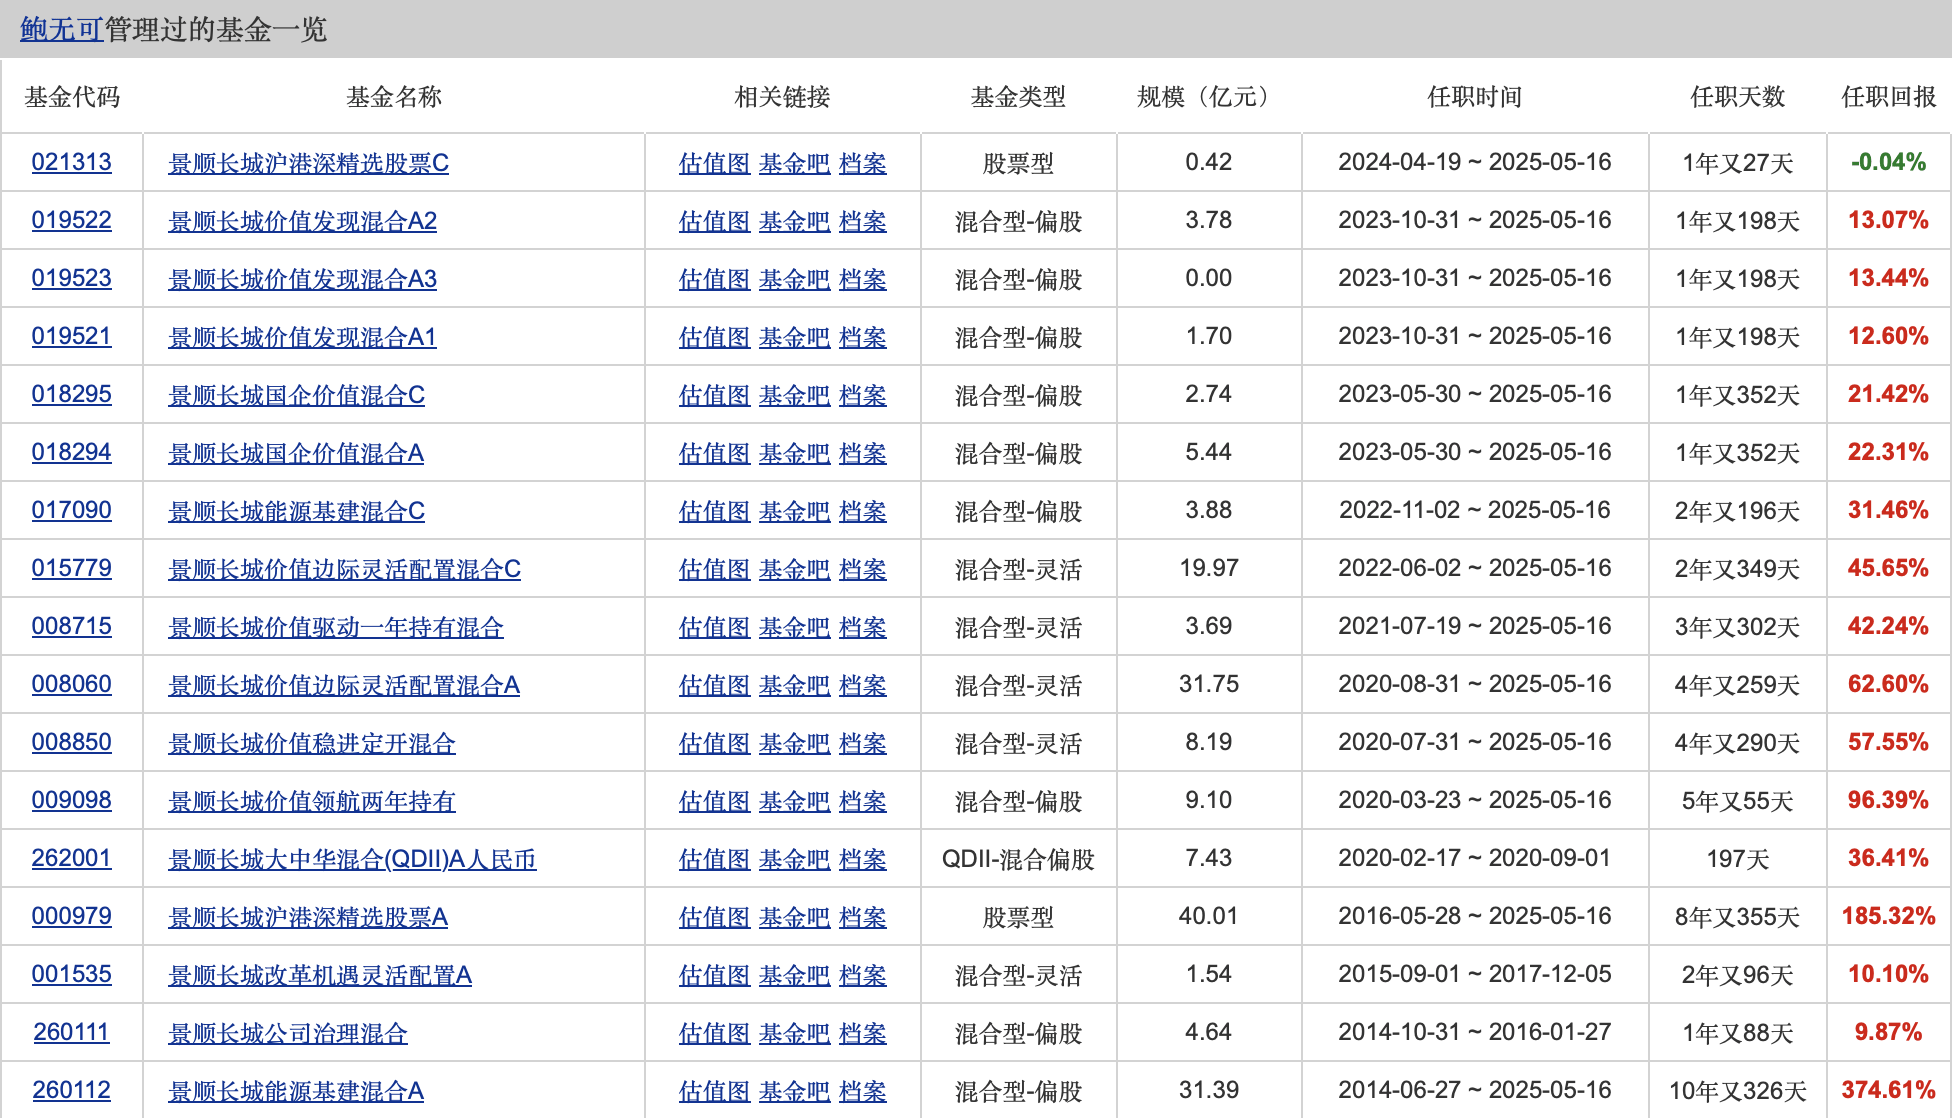Viewport: 1954px width, 1118px height.
Task: Click the 任职天数 column header
Action: [1738, 97]
